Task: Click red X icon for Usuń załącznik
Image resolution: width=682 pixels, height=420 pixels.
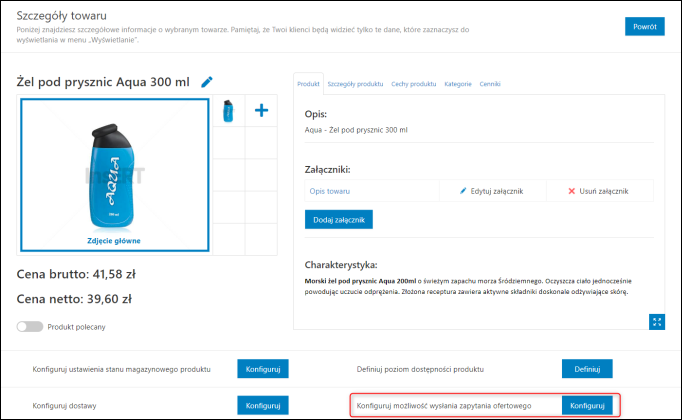Action: [572, 191]
